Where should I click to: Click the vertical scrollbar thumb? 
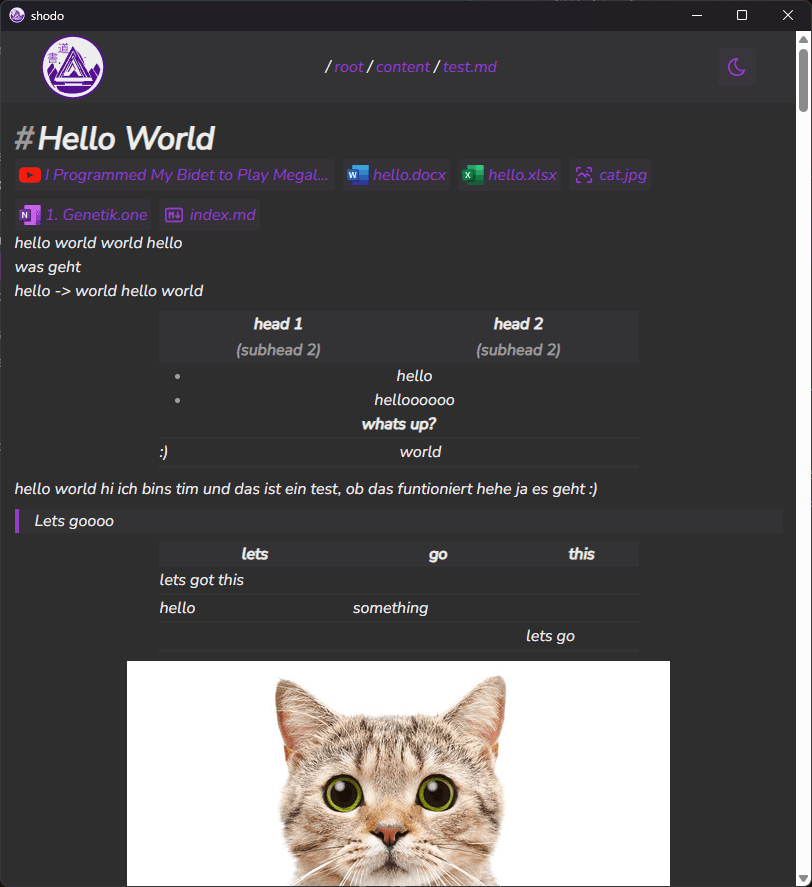click(x=803, y=80)
